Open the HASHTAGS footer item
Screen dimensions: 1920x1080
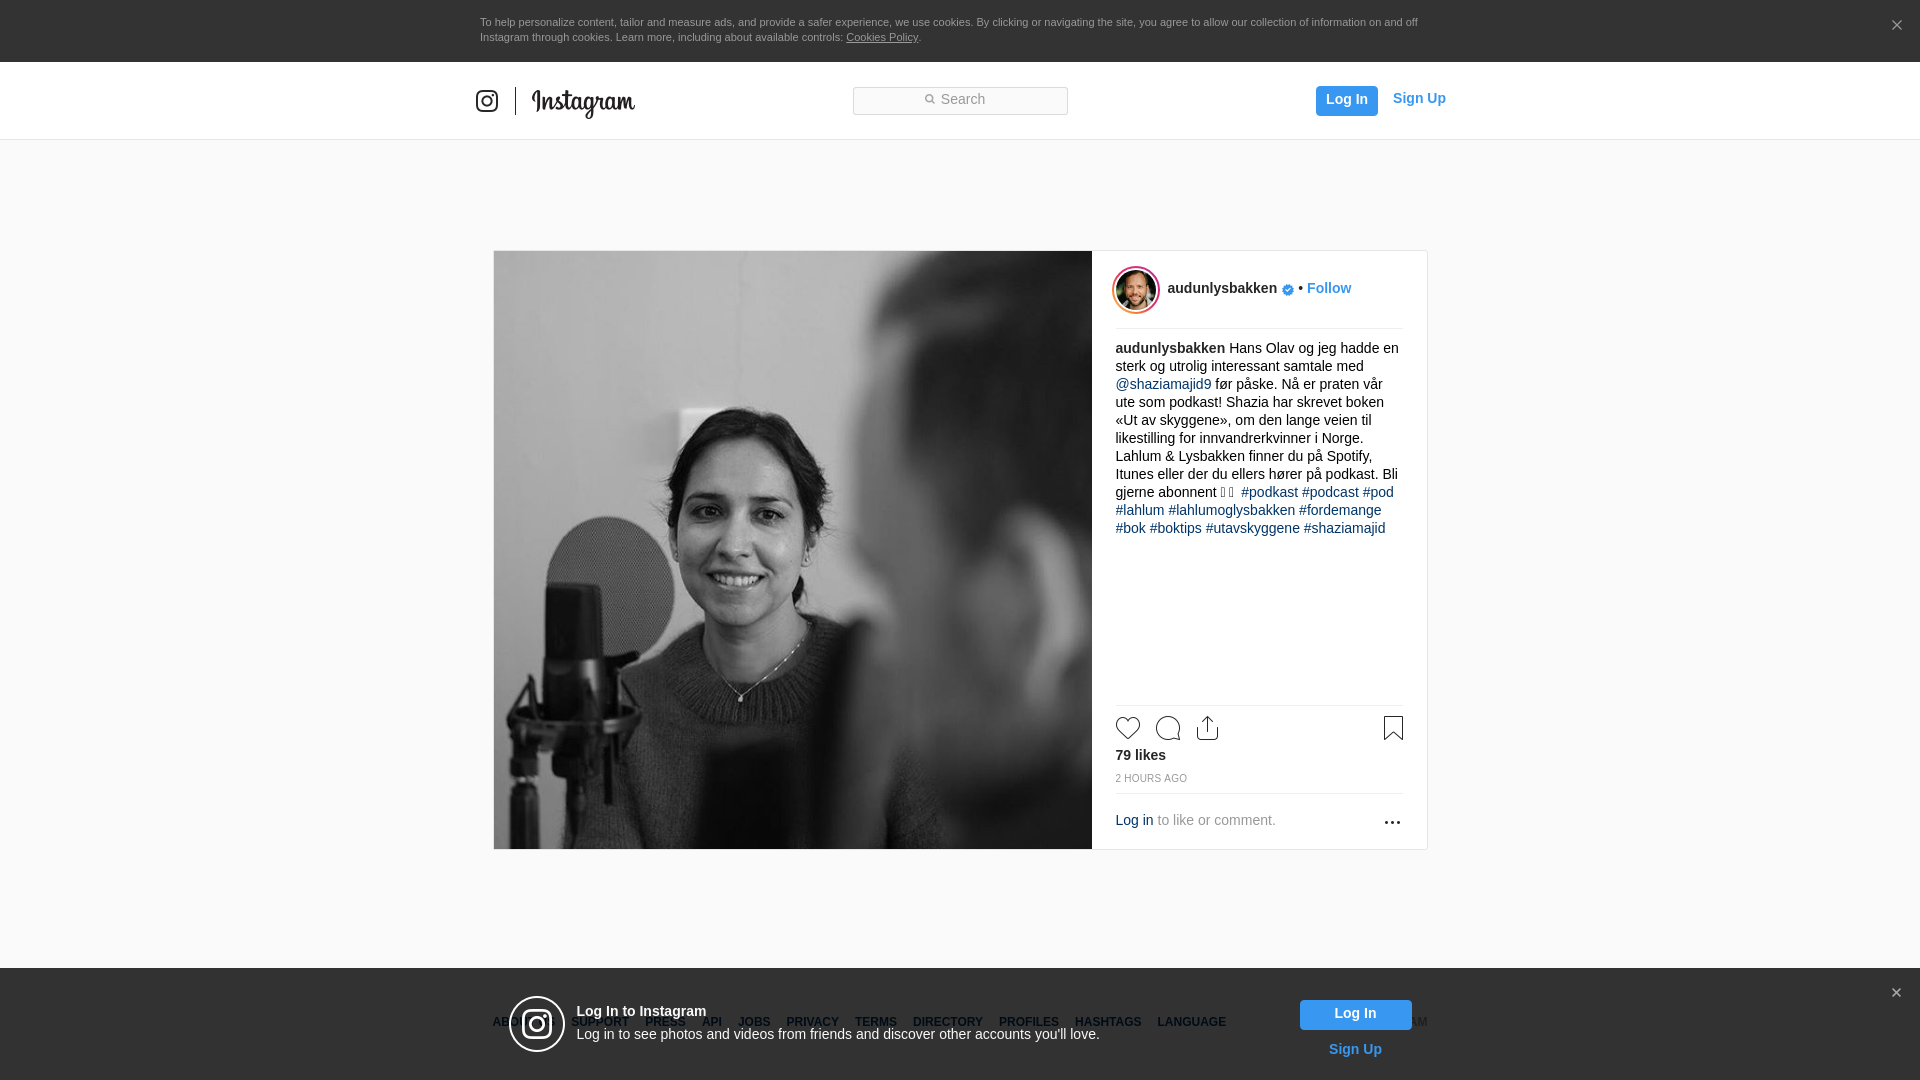(1107, 1022)
